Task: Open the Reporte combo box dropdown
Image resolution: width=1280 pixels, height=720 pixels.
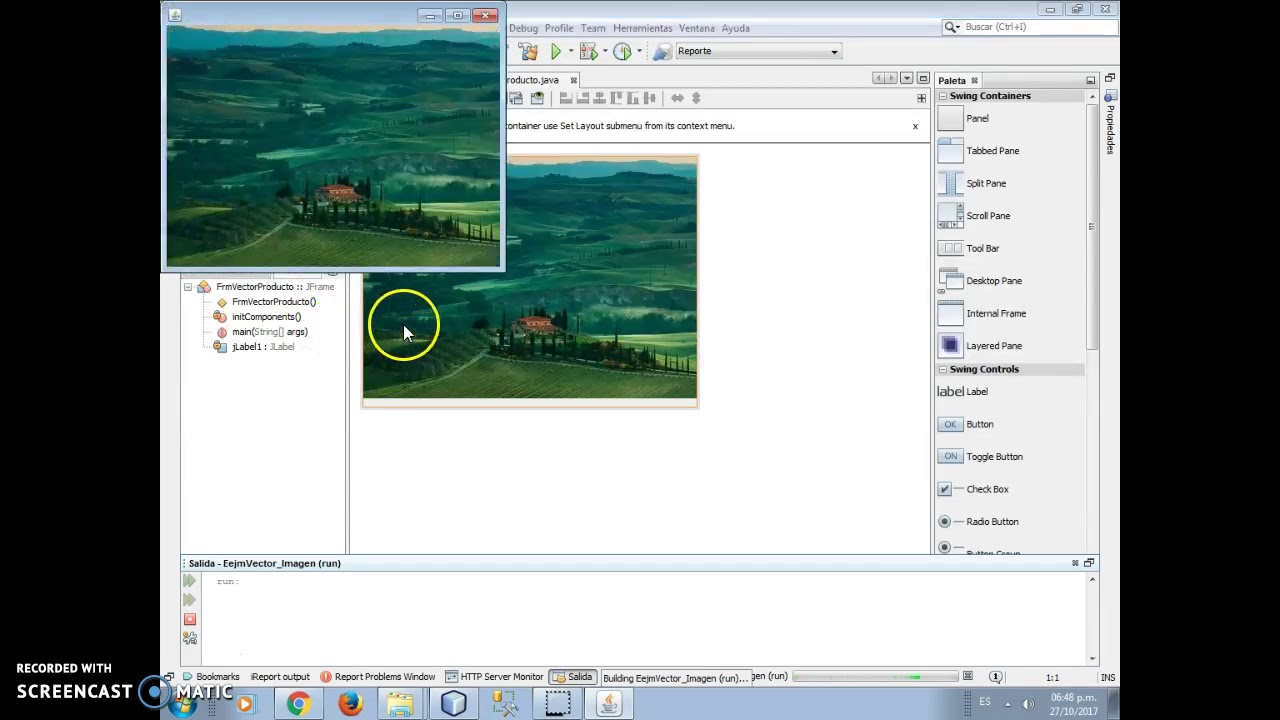Action: coord(834,51)
